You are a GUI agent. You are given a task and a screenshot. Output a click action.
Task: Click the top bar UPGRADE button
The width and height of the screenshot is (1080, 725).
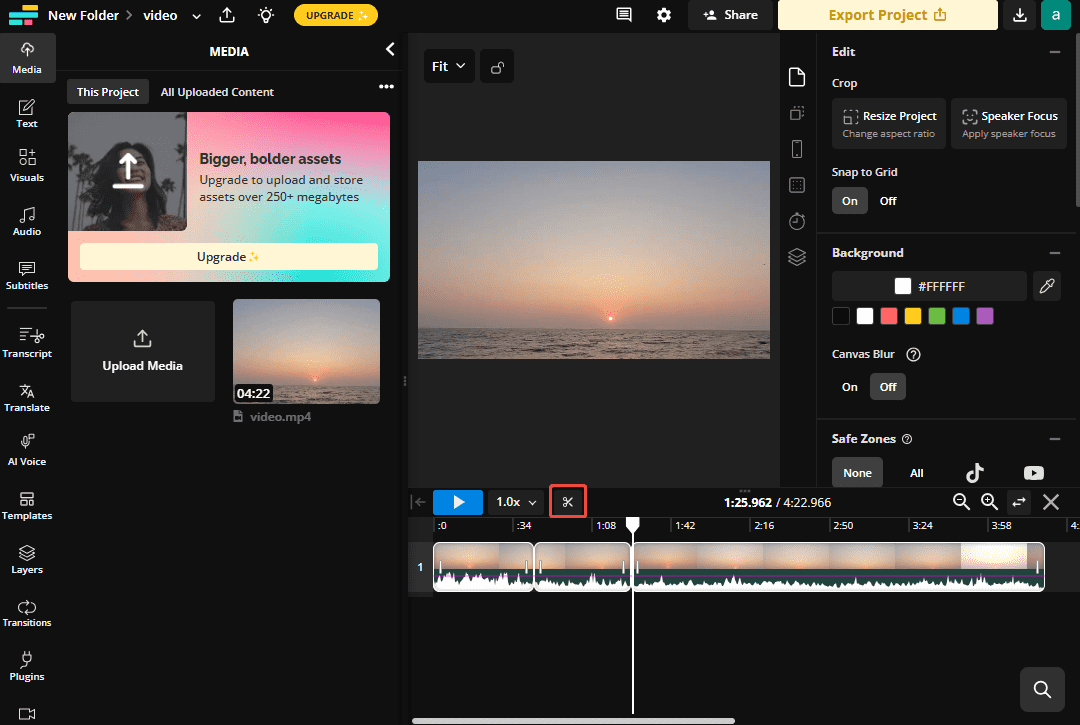pos(335,15)
